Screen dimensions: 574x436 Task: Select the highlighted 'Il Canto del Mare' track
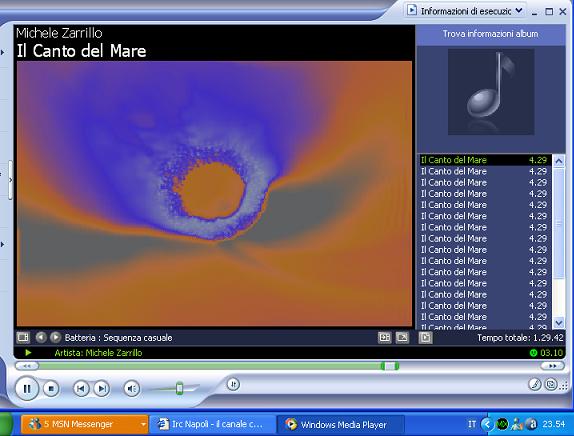484,160
